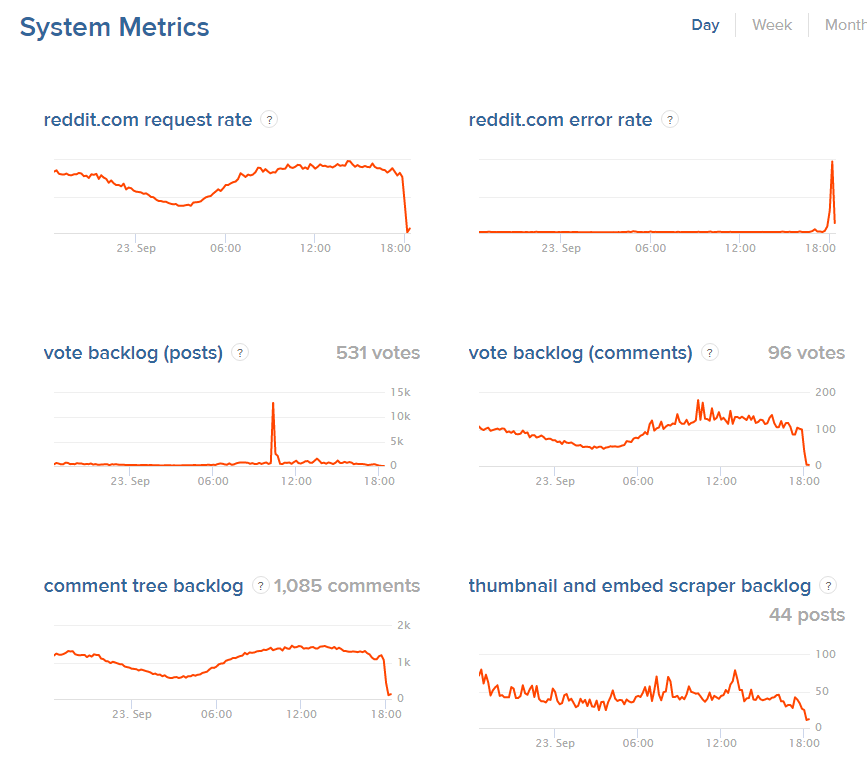Click the 1,085 comments value
867x779 pixels.
point(347,586)
